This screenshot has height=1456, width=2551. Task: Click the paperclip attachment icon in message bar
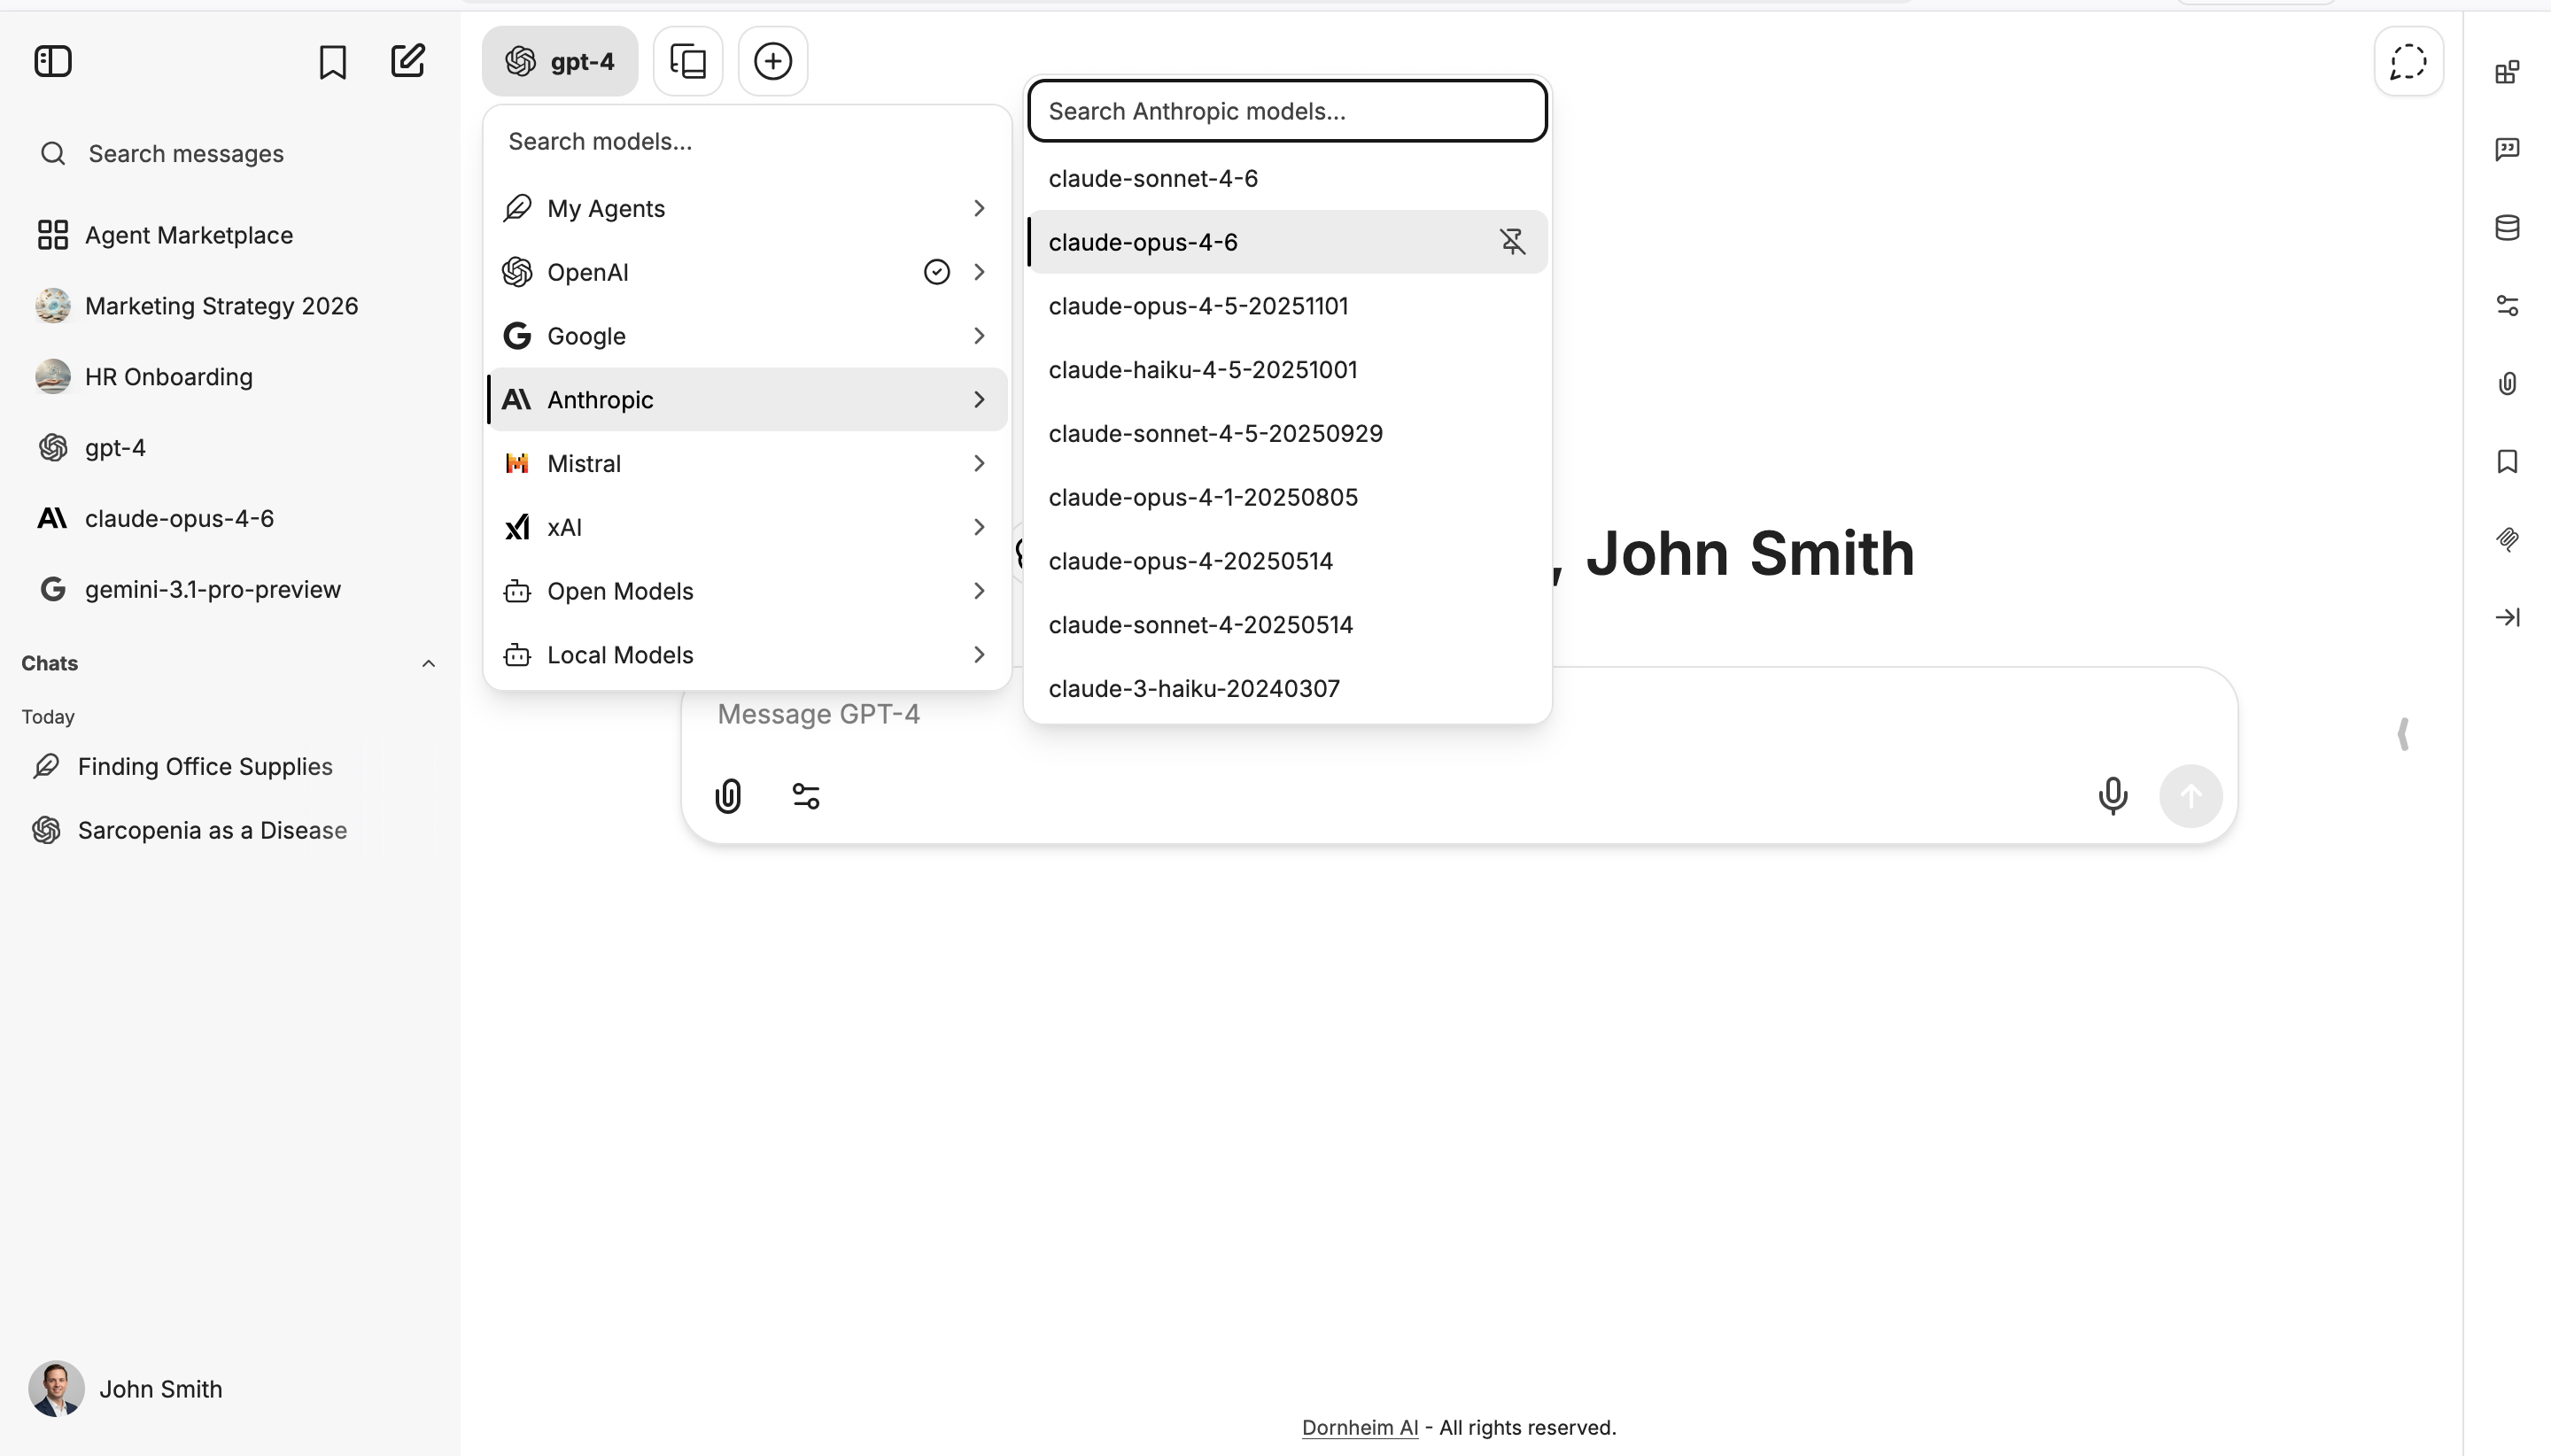(729, 795)
